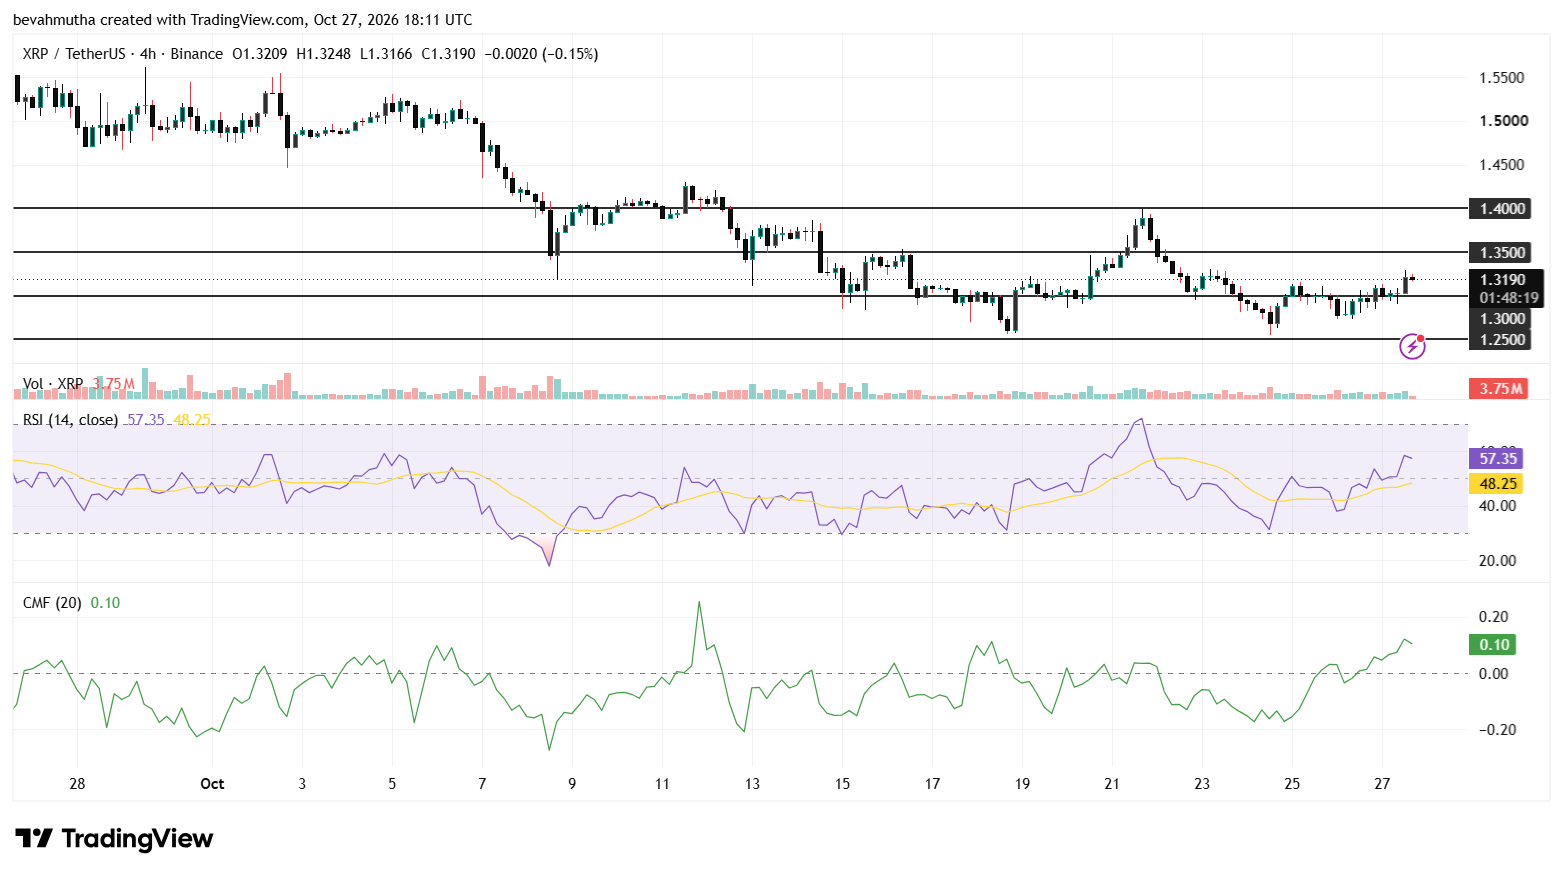Image resolution: width=1563 pixels, height=876 pixels.
Task: Click the Oct date label on time axis
Action: coord(212,784)
